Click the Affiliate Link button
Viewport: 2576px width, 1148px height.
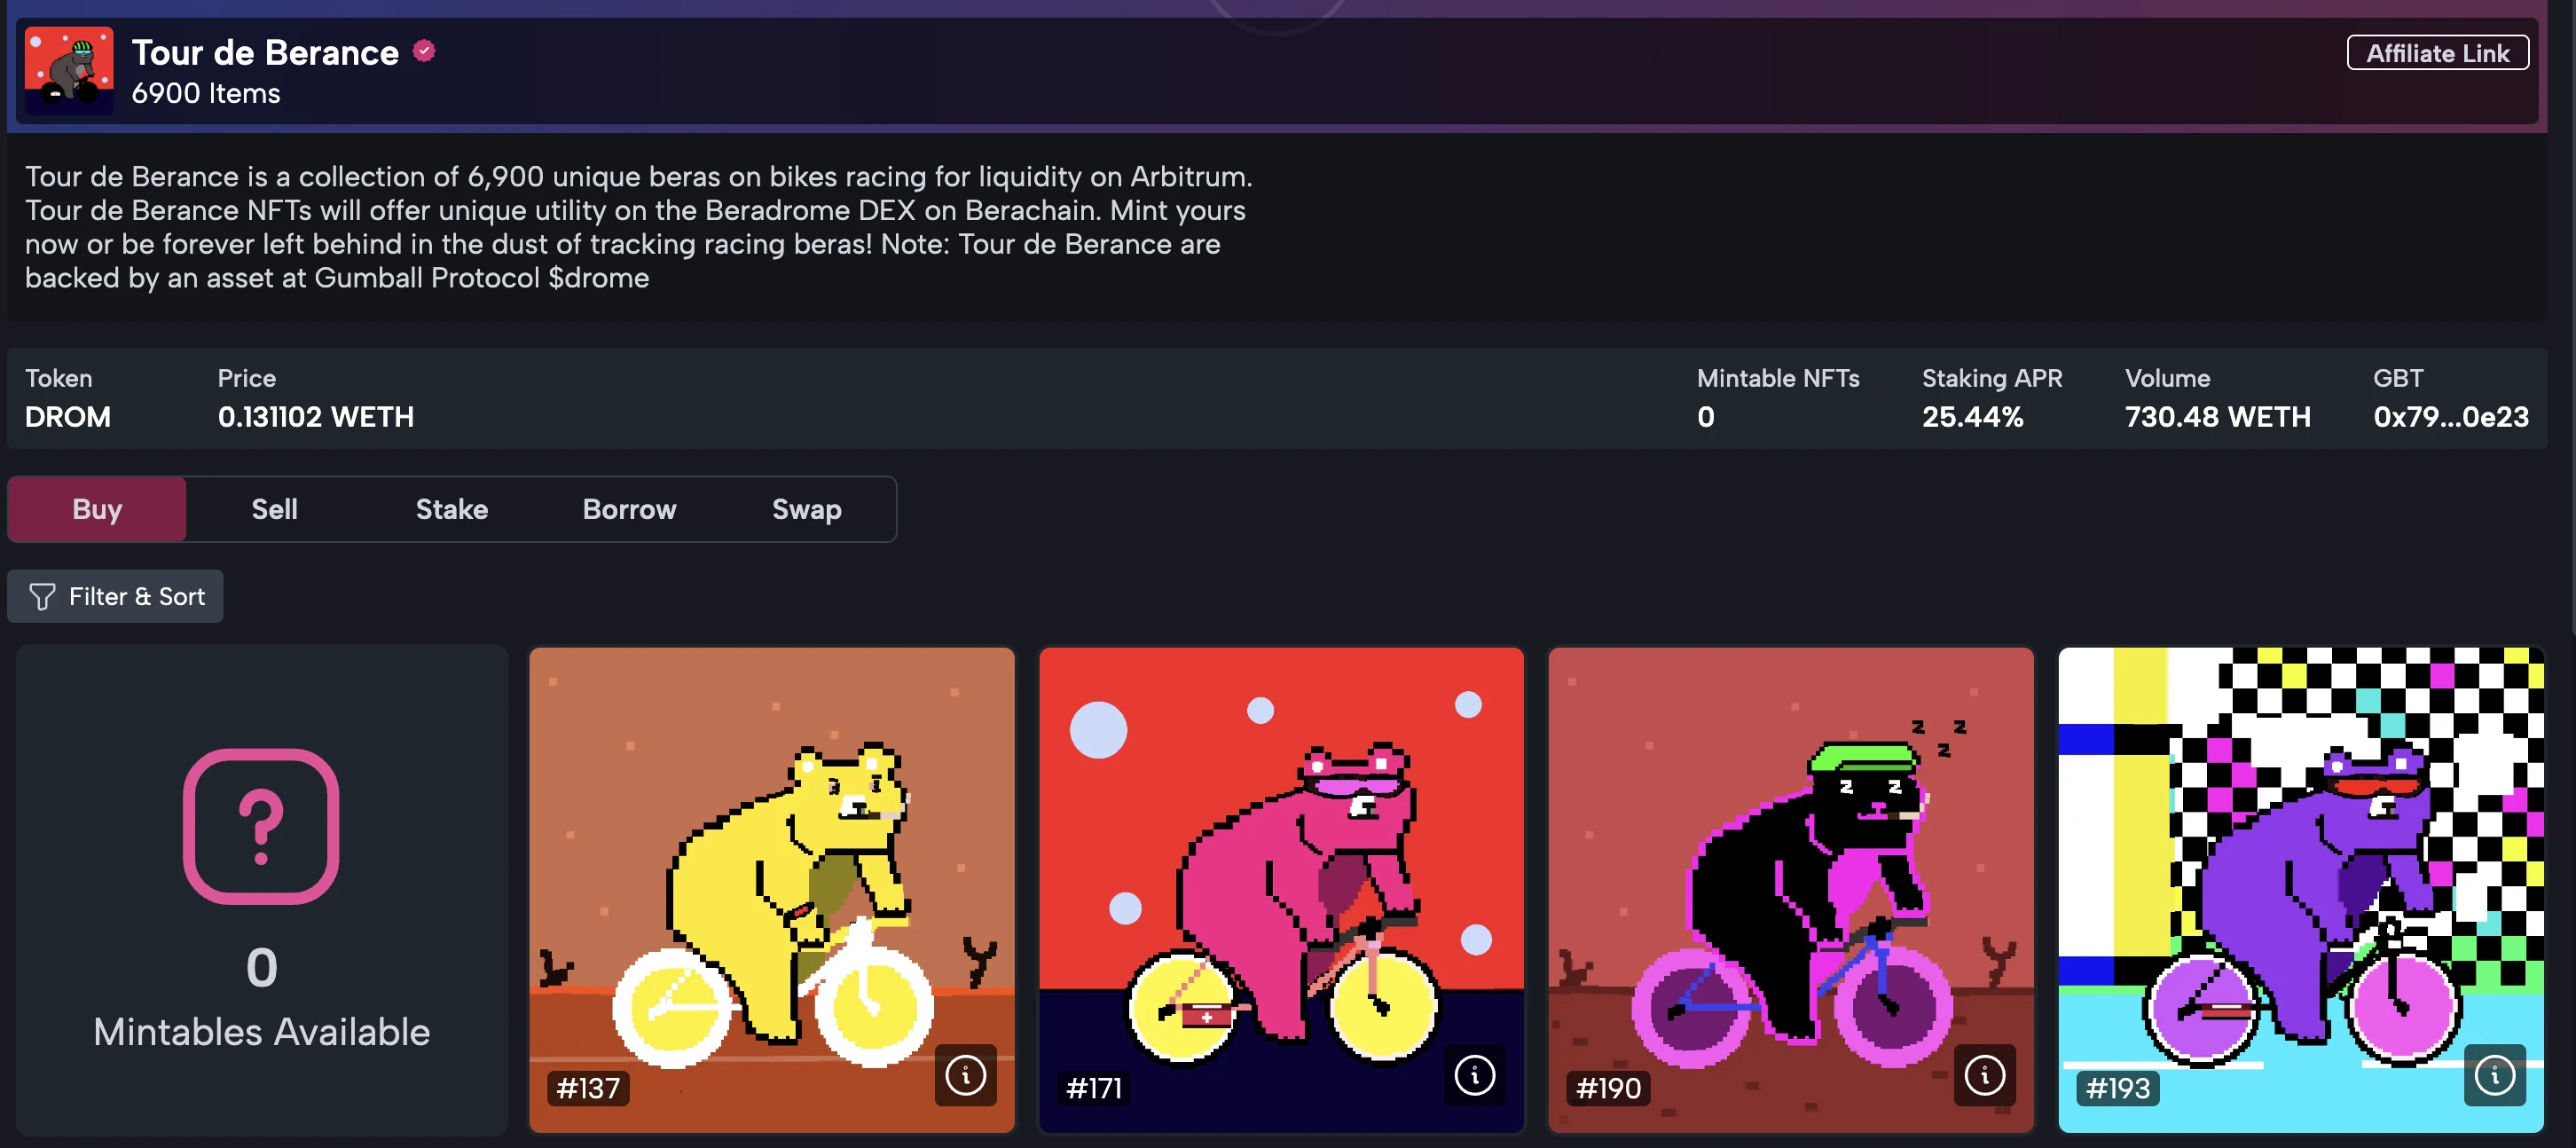pos(2438,54)
